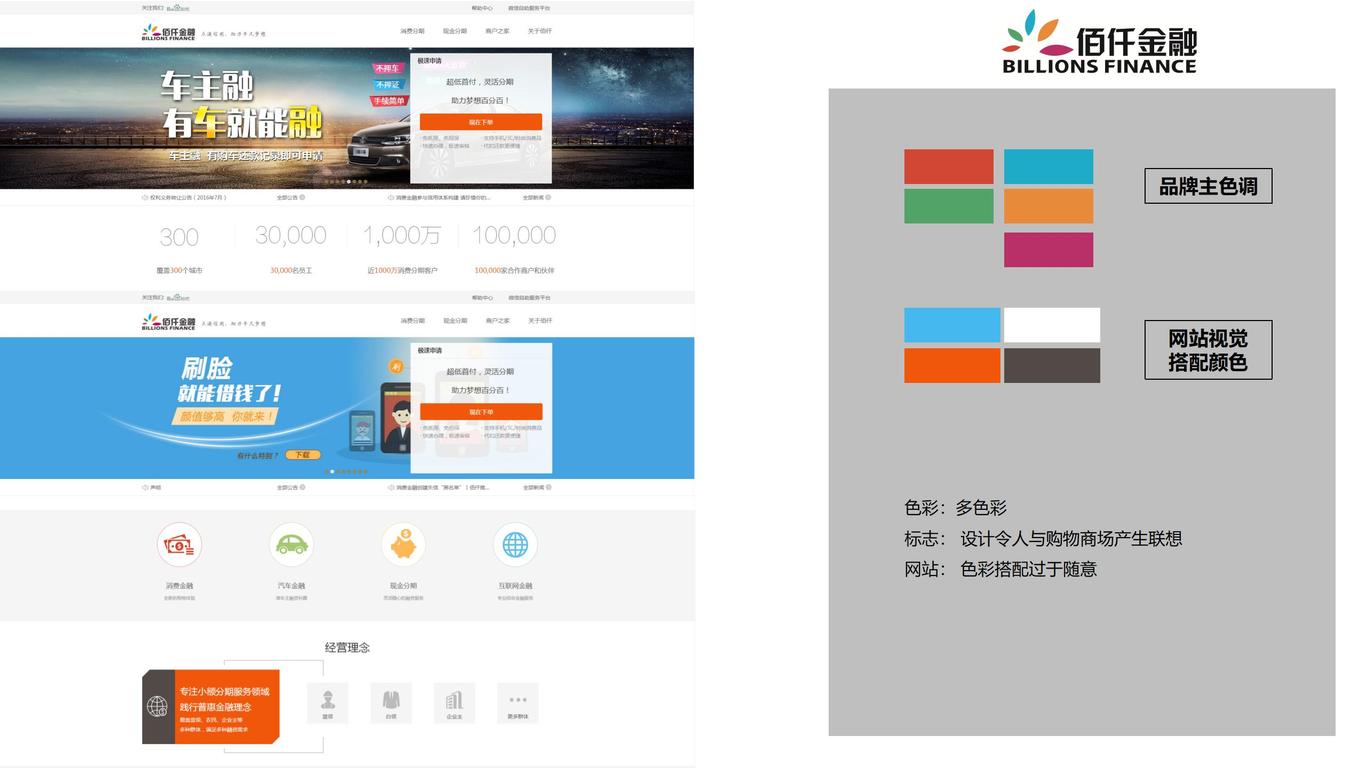Click the blue 不押证 ribbon tag
Viewport: 1366px width, 768px height.
[387, 85]
